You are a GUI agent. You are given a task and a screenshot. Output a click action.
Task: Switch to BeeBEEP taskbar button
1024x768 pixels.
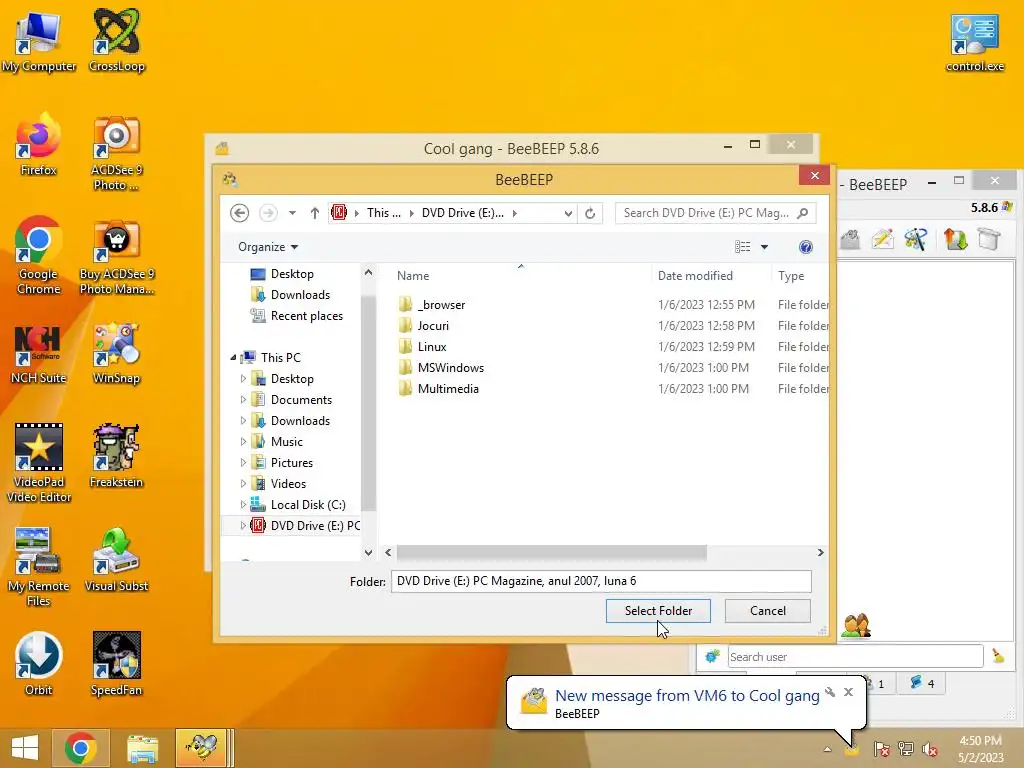click(x=201, y=748)
